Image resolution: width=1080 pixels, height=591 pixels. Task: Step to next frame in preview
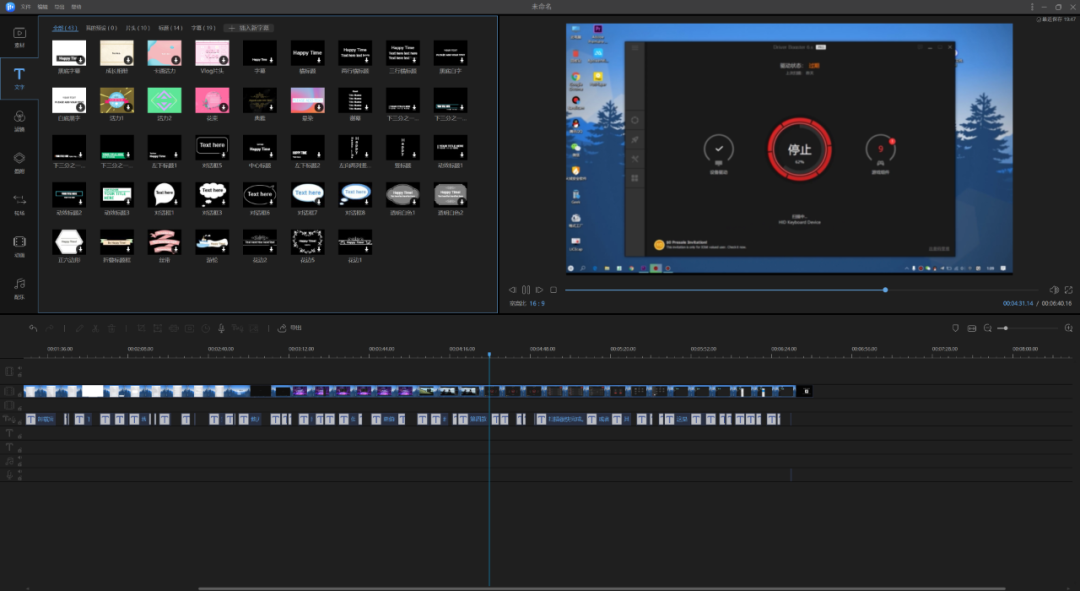tap(539, 290)
